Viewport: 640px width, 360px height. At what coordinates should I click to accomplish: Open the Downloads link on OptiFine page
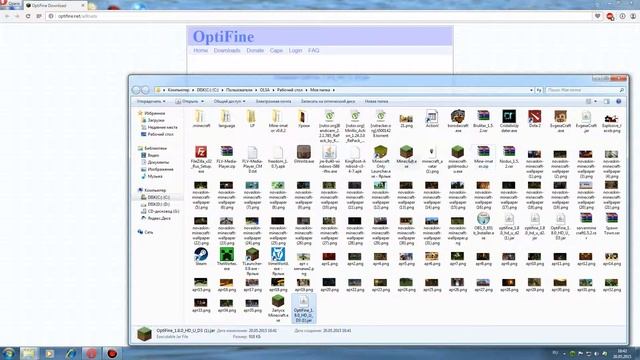227,51
